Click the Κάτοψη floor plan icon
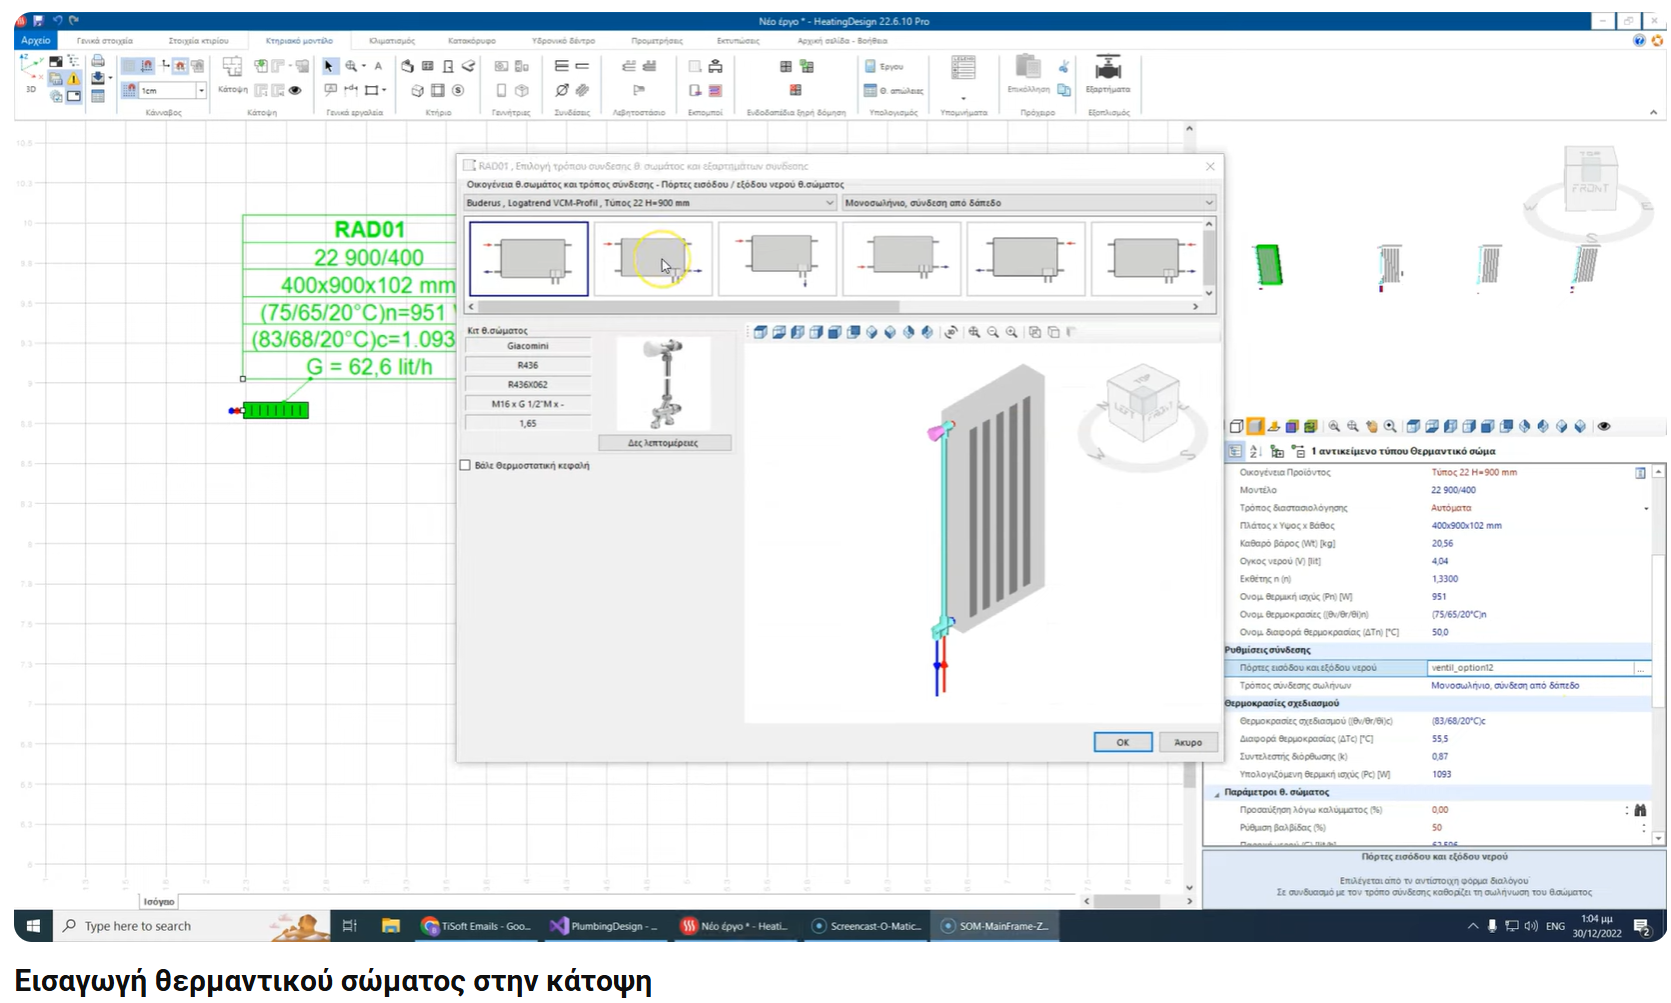 click(x=232, y=67)
